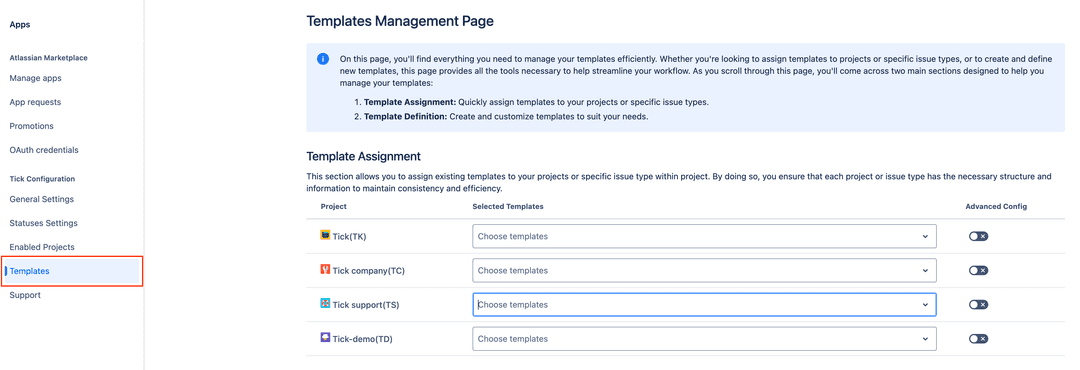Image resolution: width=1080 pixels, height=370 pixels.
Task: Click the Advanced Config column header
Action: [996, 207]
